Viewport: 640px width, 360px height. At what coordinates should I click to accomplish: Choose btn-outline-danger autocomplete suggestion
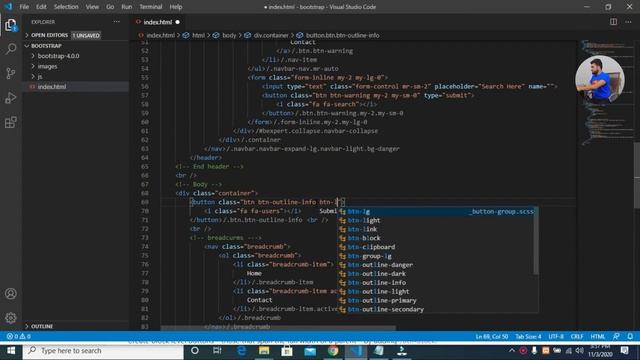pos(437,265)
